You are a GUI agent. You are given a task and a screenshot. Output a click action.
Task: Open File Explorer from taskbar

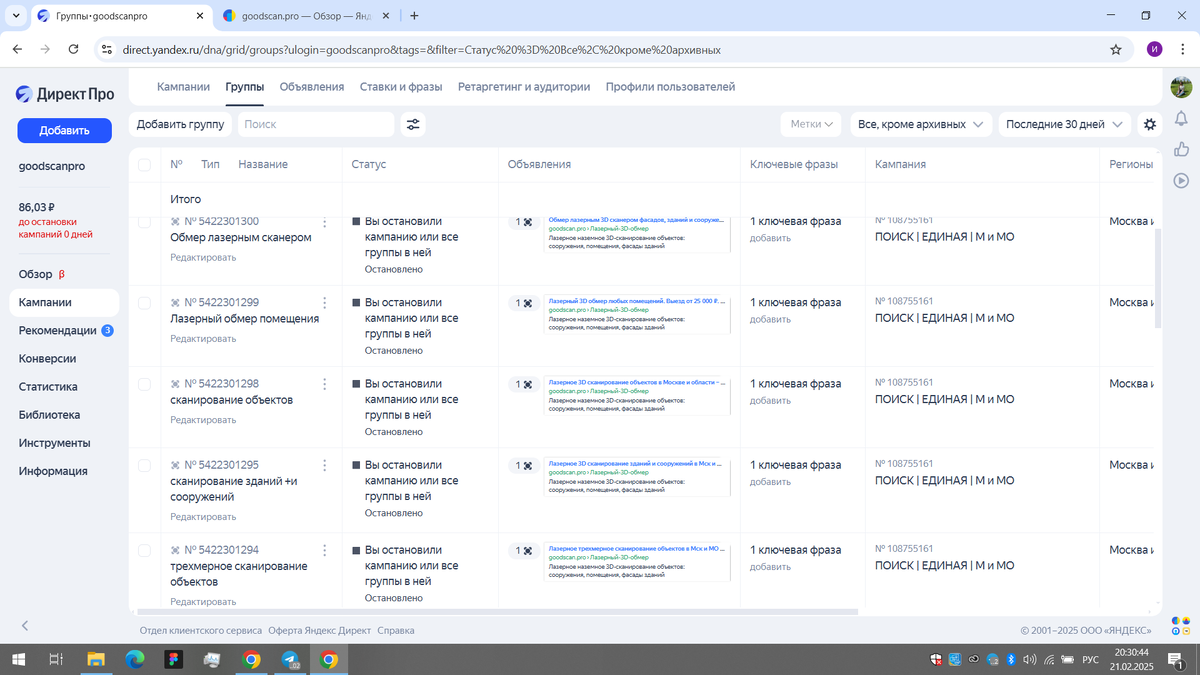[96, 660]
